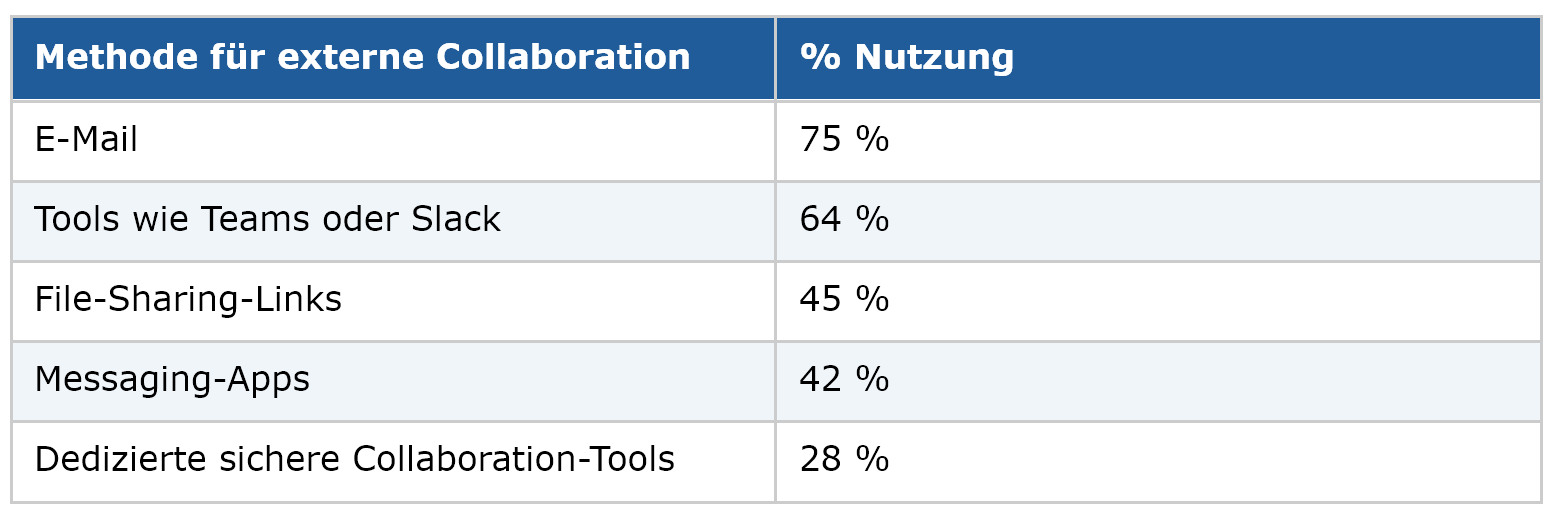The height and width of the screenshot is (520, 1558).
Task: Click the word 'Collaboration' in header
Action: 563,57
